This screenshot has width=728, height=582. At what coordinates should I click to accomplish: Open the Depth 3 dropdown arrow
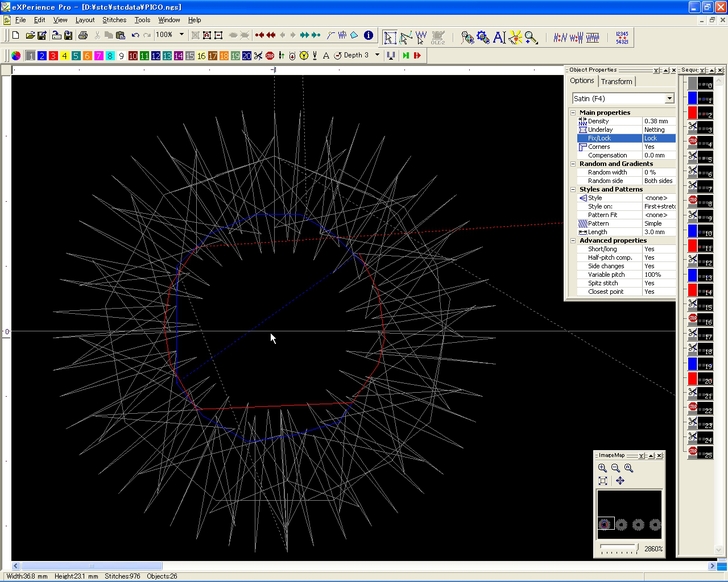click(377, 55)
